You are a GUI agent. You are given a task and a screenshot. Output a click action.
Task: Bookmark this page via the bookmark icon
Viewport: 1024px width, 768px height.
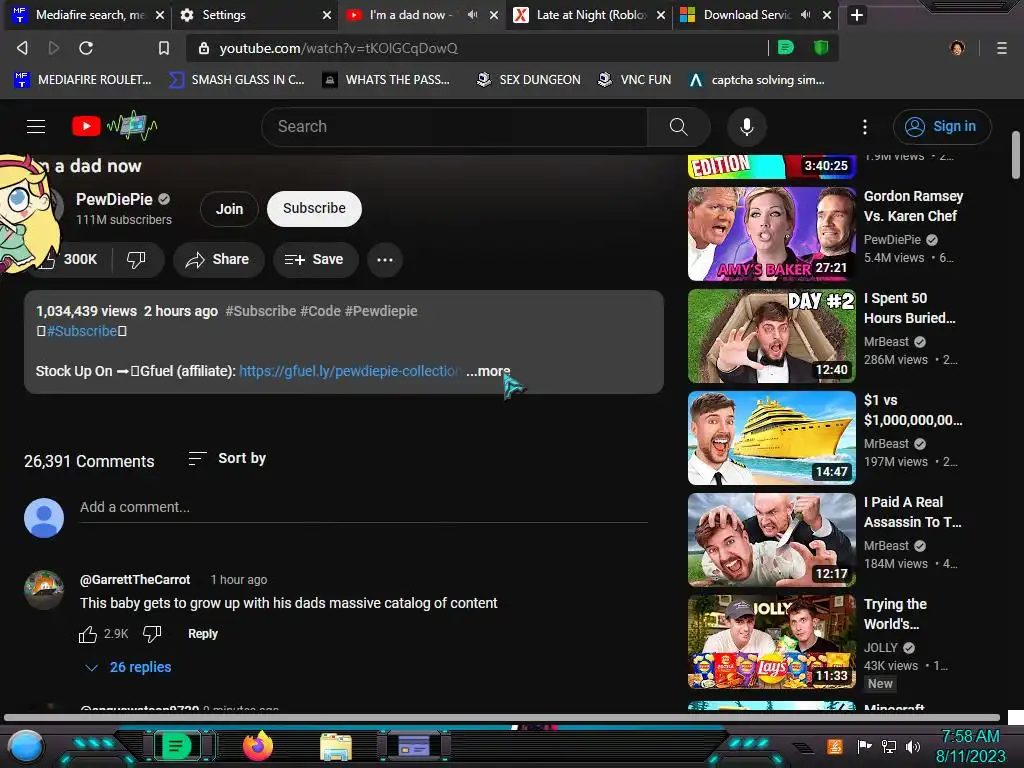point(164,48)
